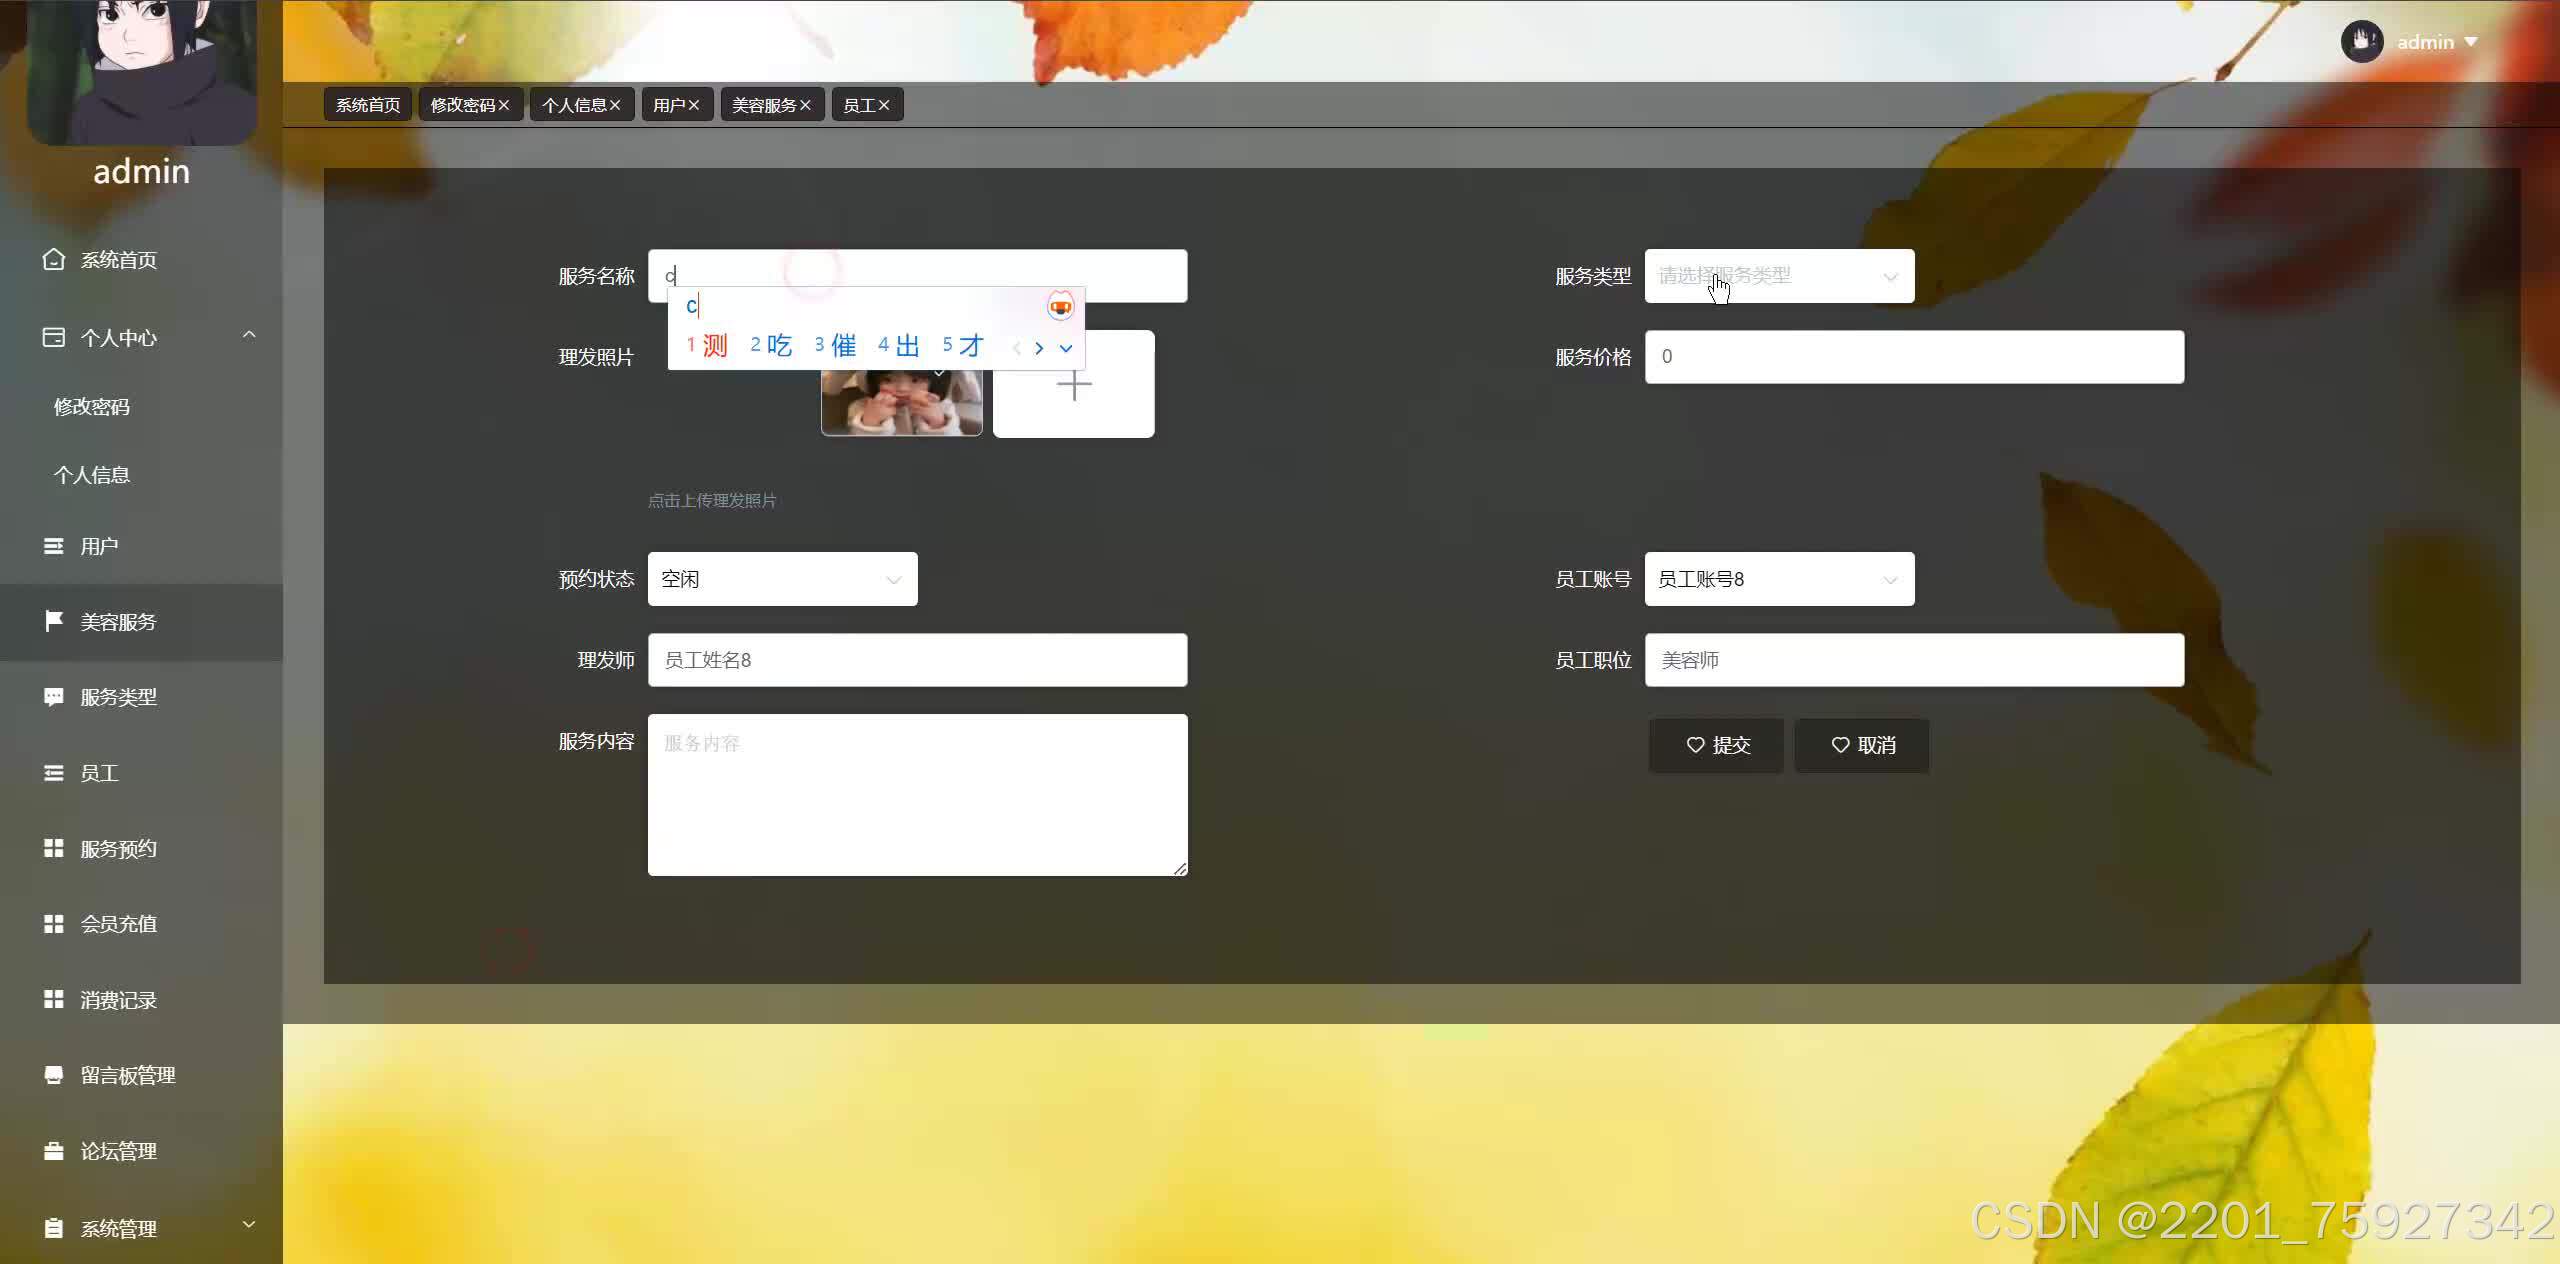The height and width of the screenshot is (1264, 2560).
Task: Switch to the 系统首页 tab
Action: coord(367,105)
